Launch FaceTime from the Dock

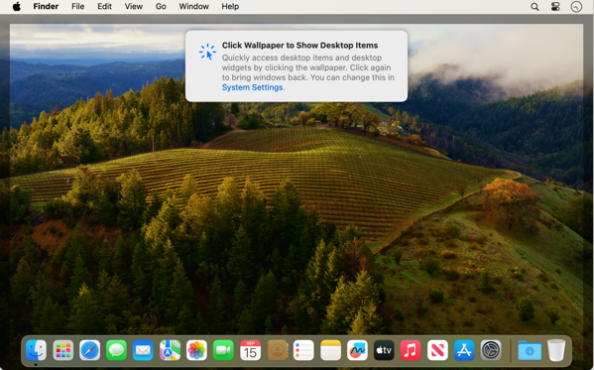(224, 350)
